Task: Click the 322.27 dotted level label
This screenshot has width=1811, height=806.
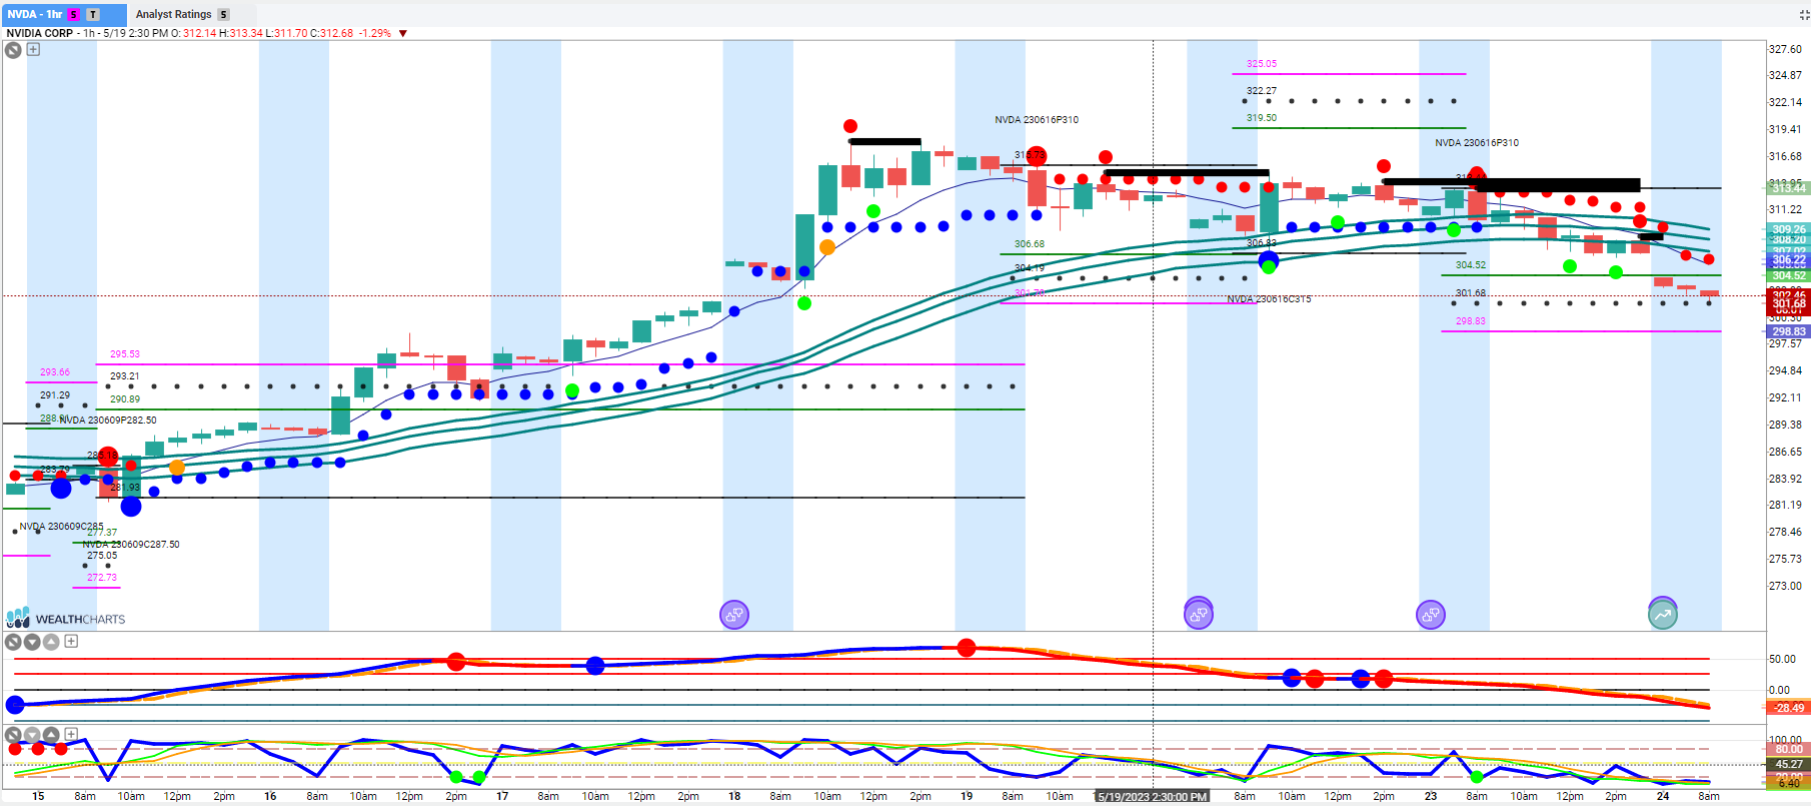Action: coord(1261,91)
